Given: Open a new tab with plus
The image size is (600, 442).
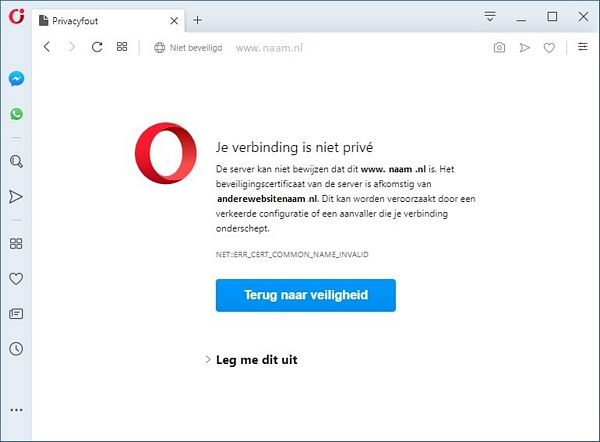Looking at the screenshot, I should point(197,20).
